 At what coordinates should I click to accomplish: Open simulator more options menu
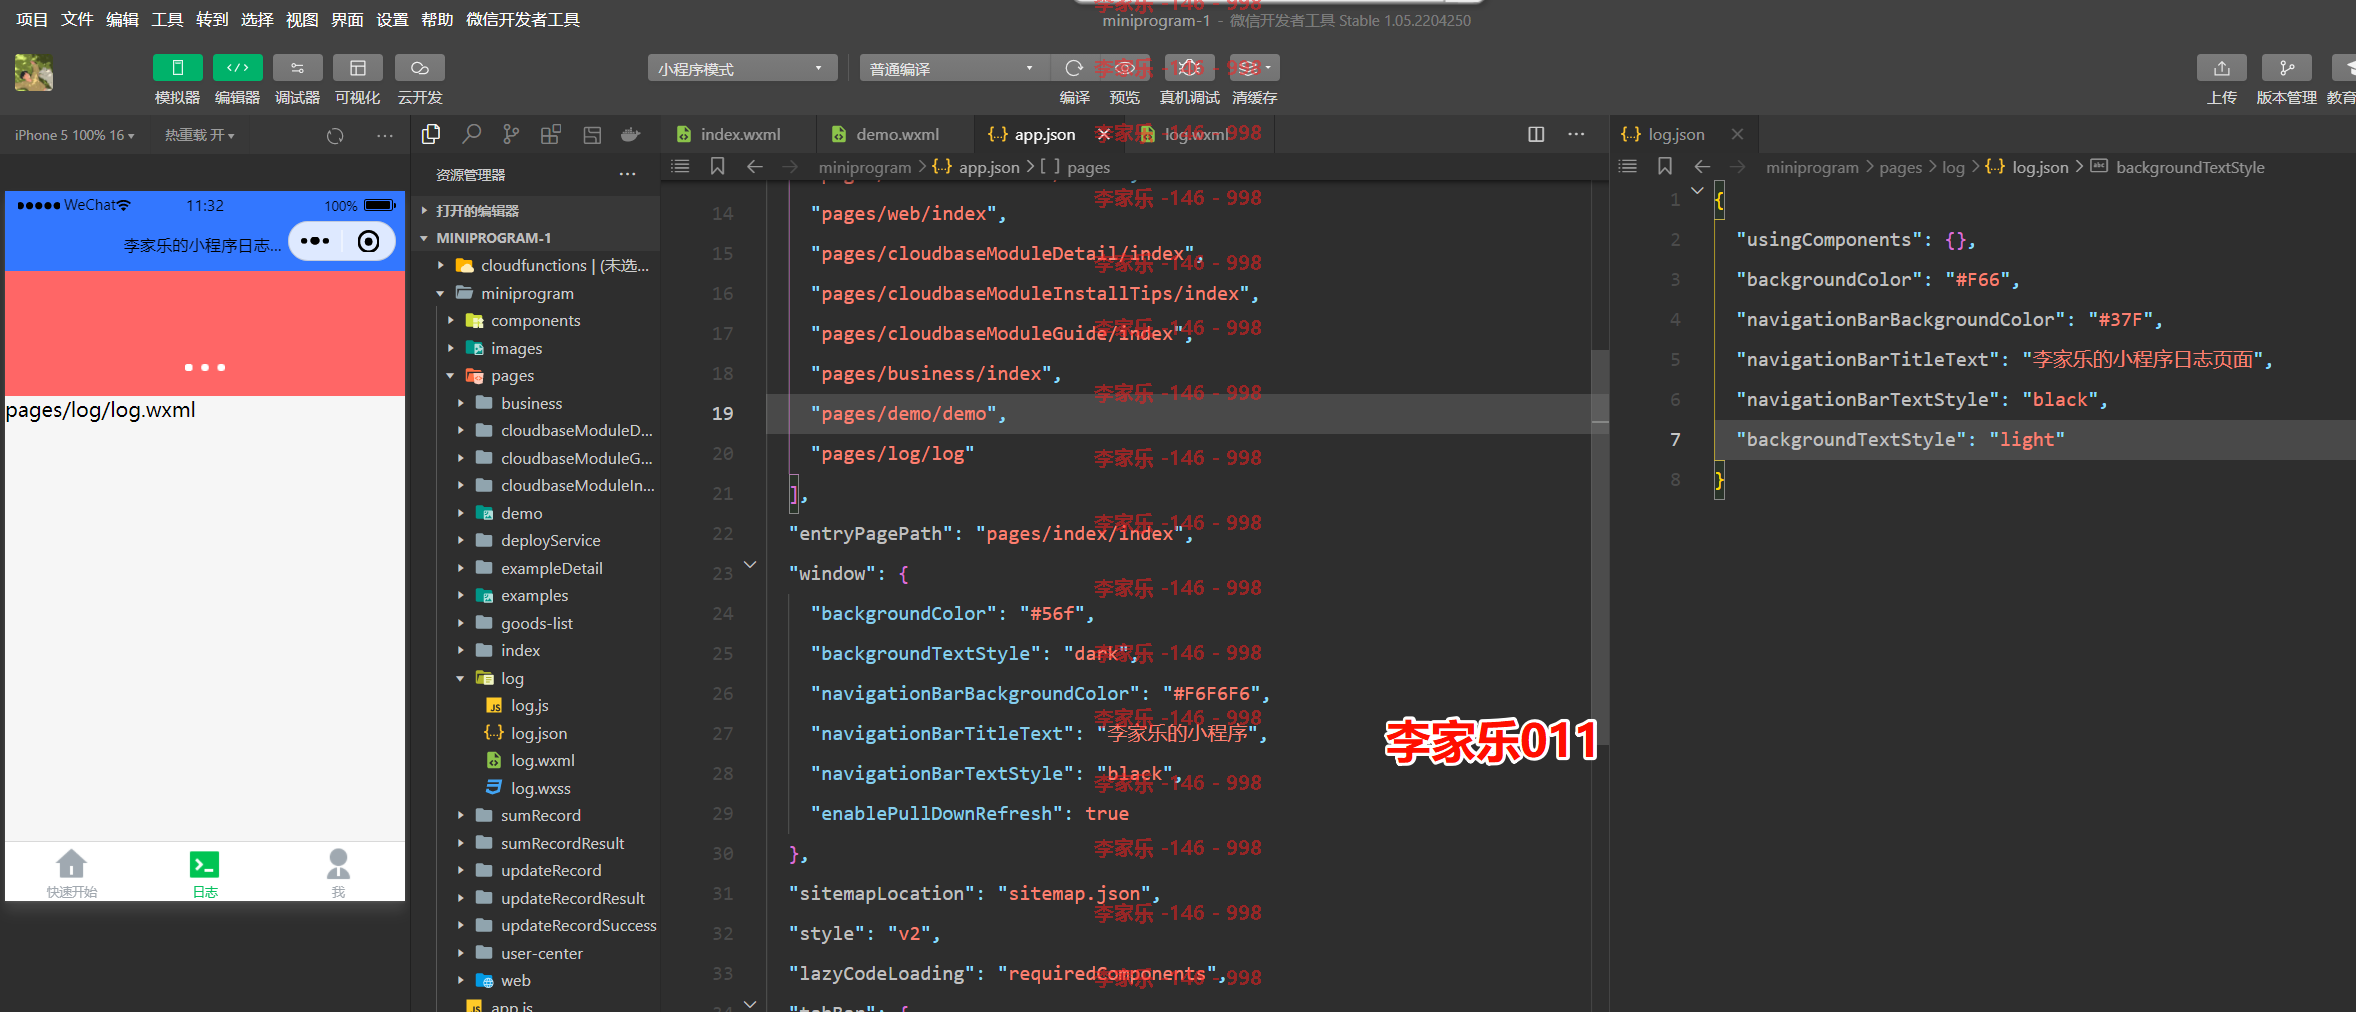click(x=385, y=135)
